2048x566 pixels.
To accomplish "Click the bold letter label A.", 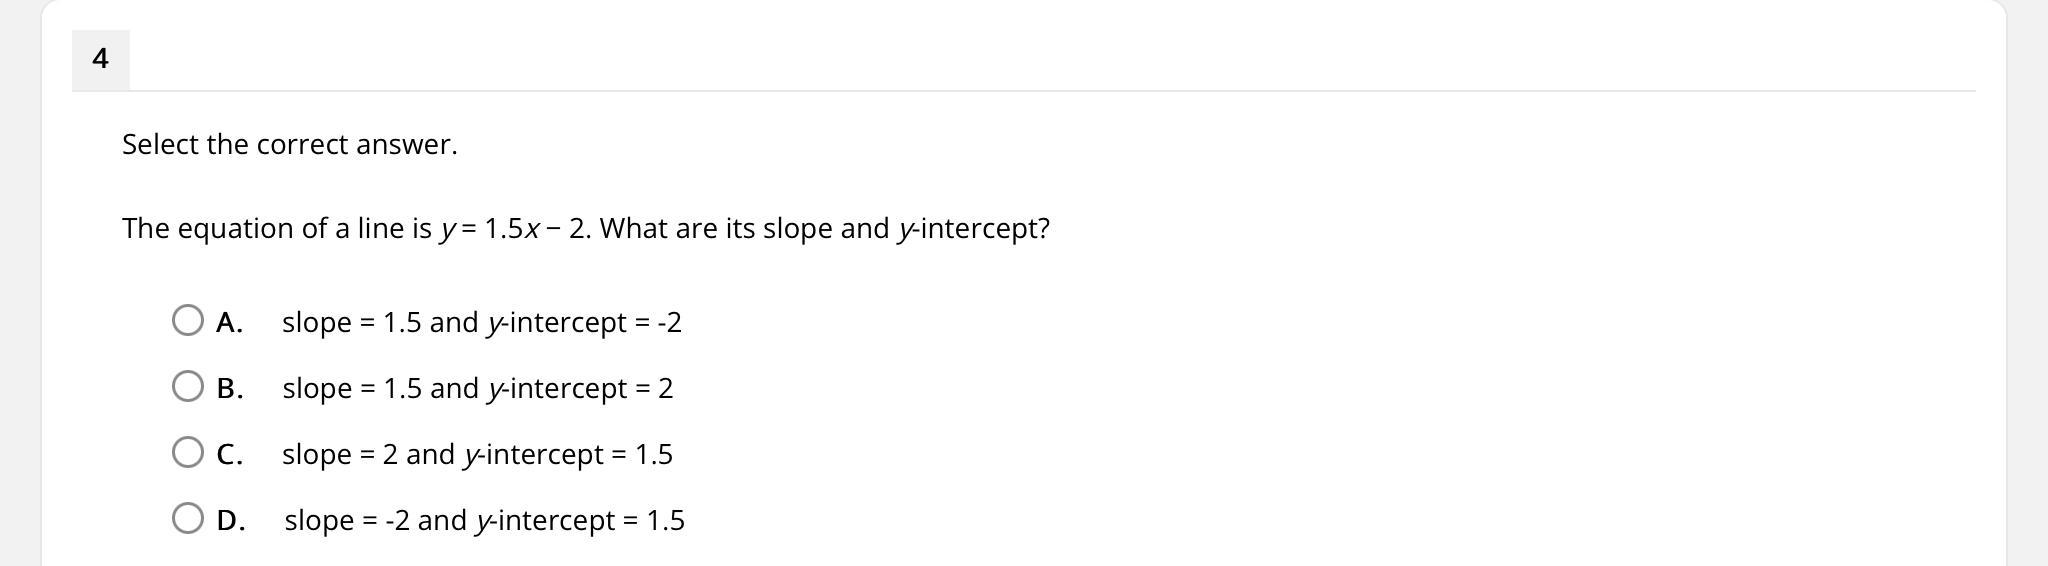I will coord(229,323).
